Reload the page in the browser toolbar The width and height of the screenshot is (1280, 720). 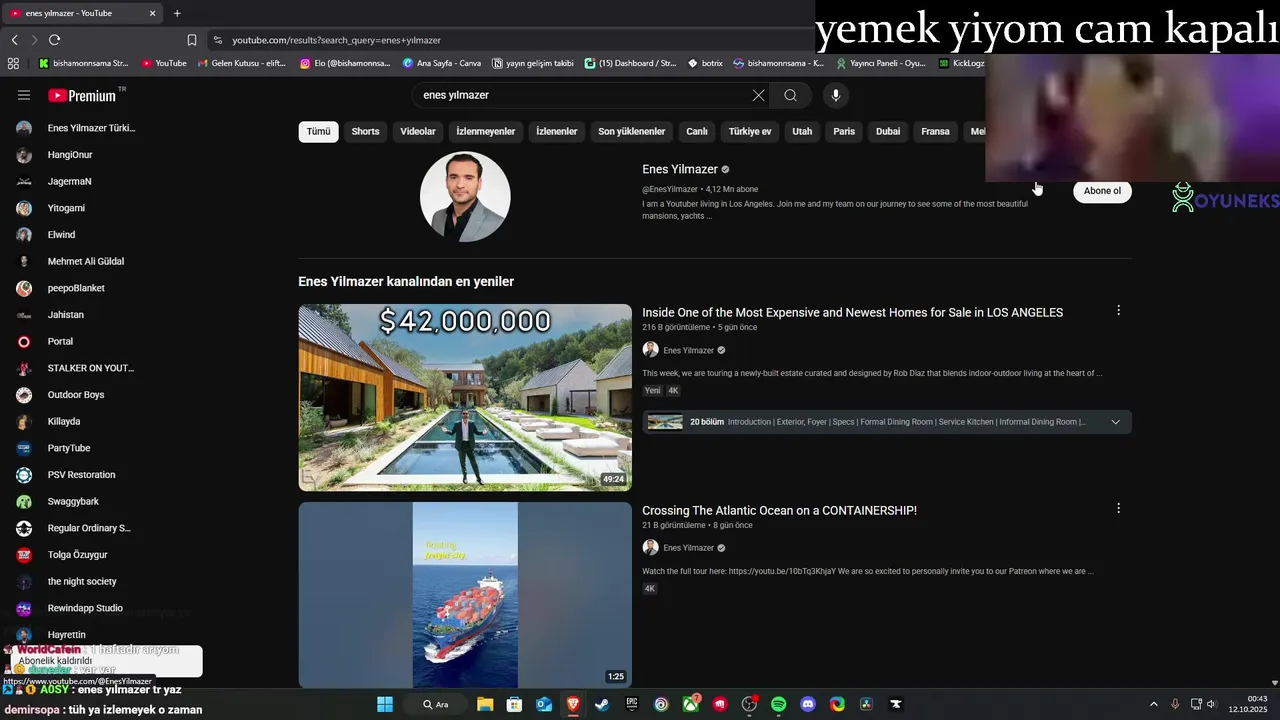[54, 40]
